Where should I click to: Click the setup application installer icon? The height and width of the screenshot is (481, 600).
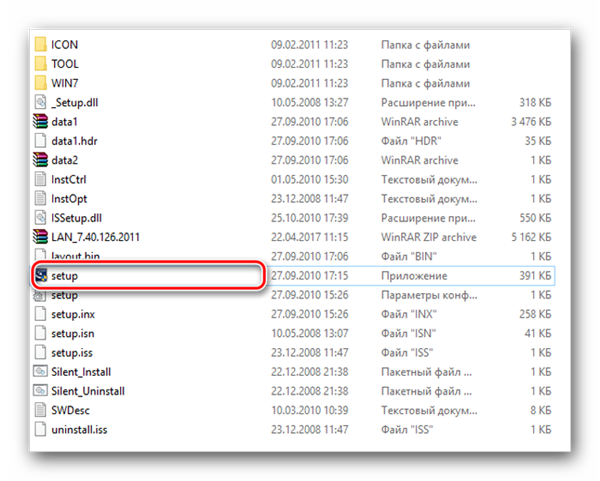coord(41,275)
